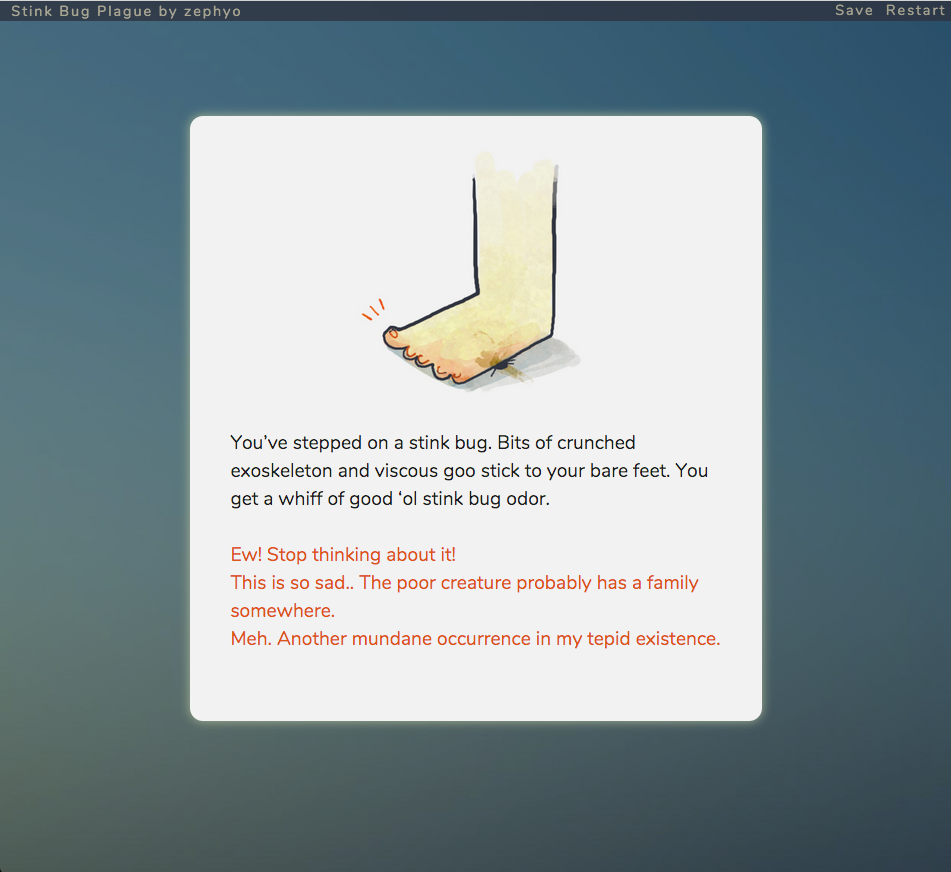This screenshot has height=872, width=951.
Task: Click the title "Stink Bug Plague"
Action: (78, 11)
